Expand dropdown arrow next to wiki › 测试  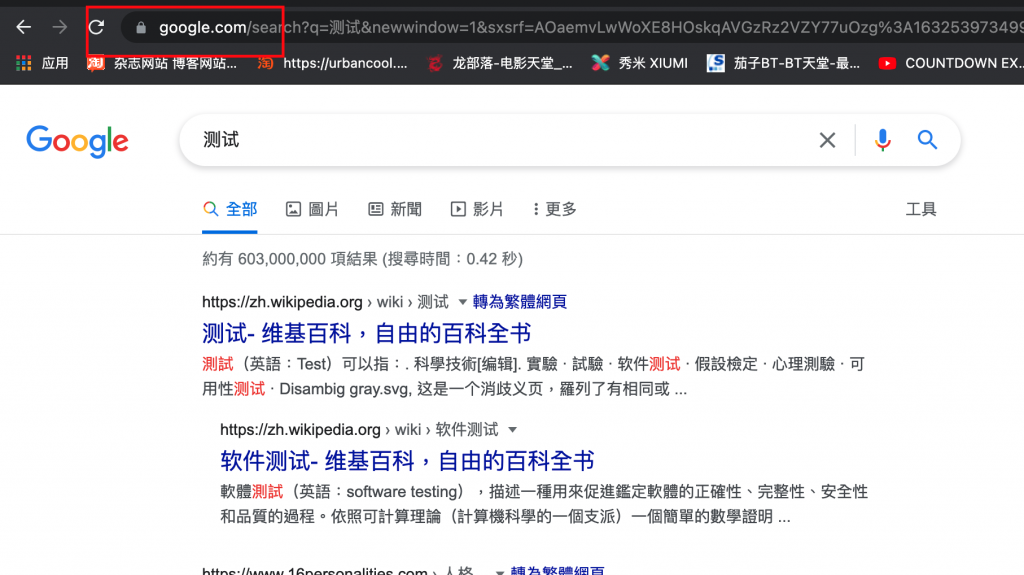[462, 302]
